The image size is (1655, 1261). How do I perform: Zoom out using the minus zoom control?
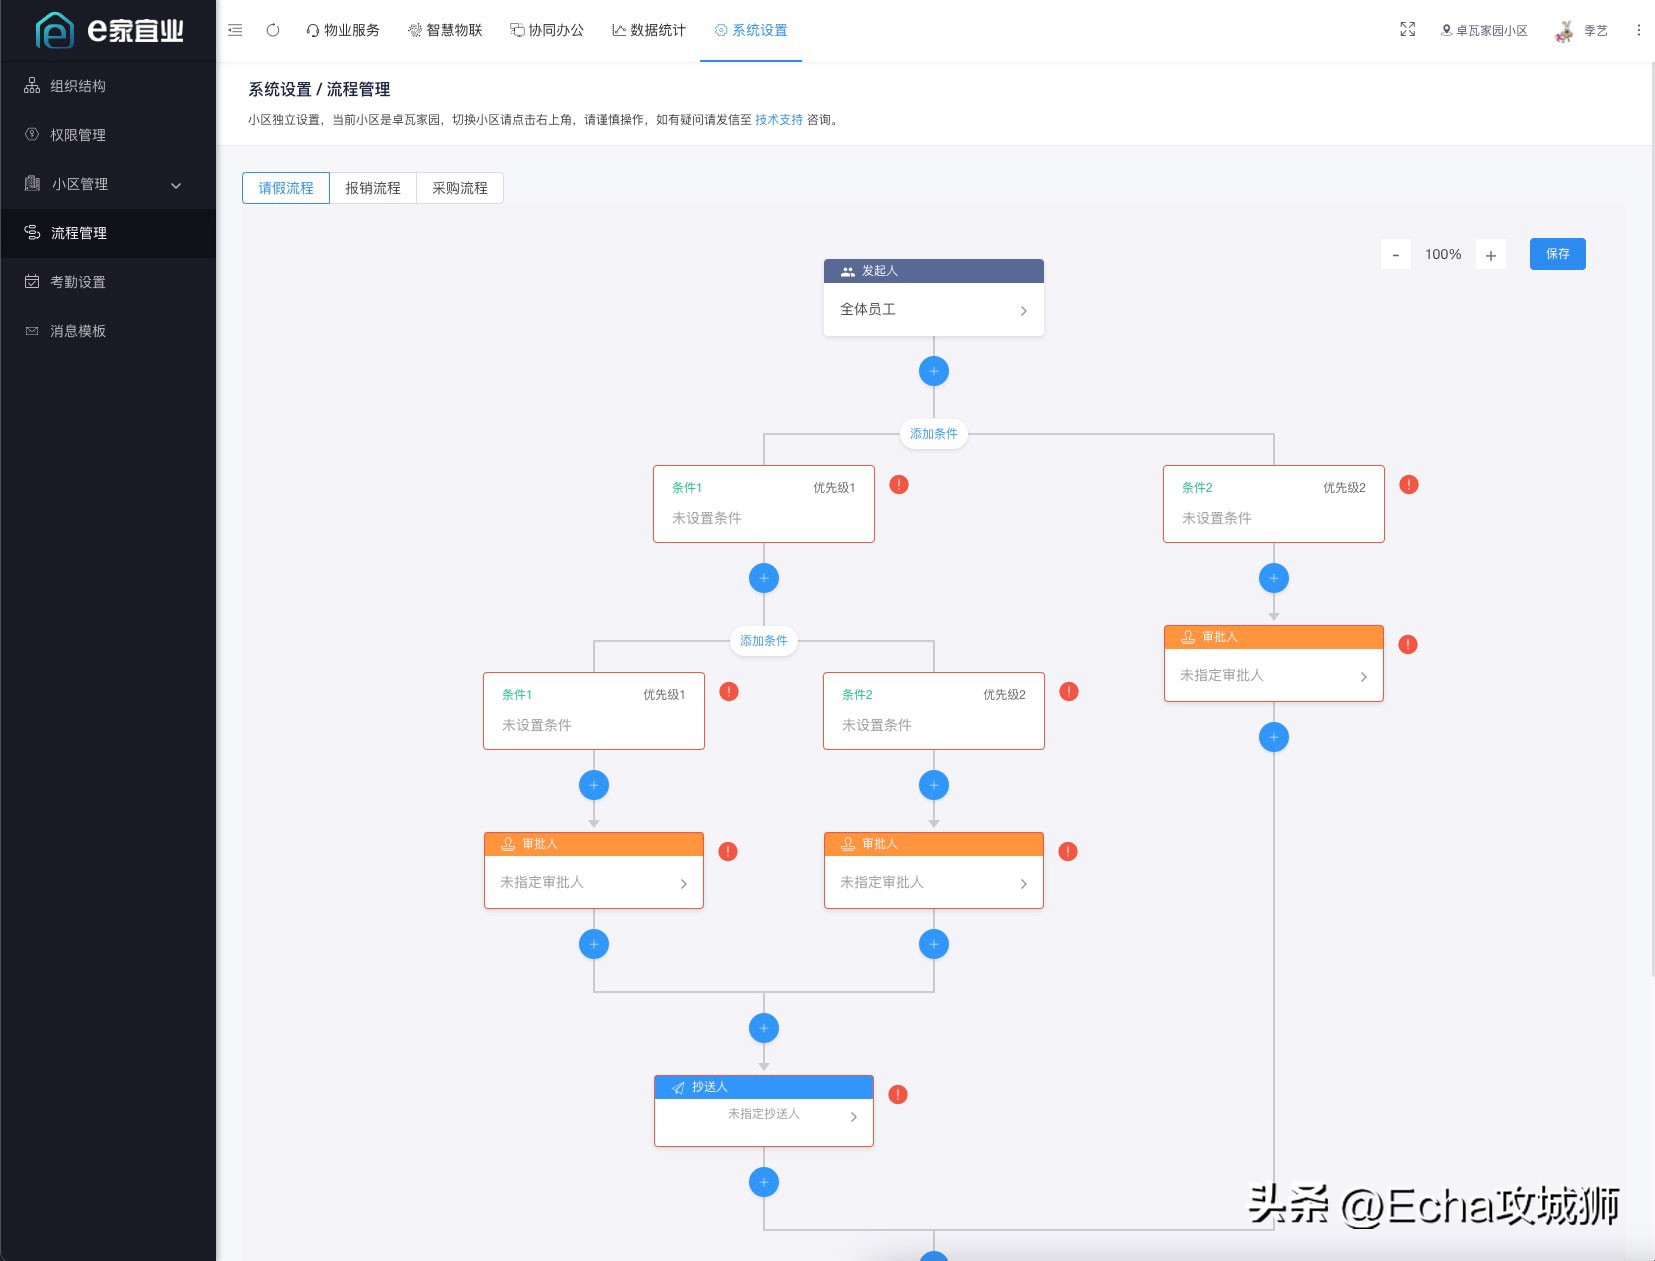coord(1396,254)
